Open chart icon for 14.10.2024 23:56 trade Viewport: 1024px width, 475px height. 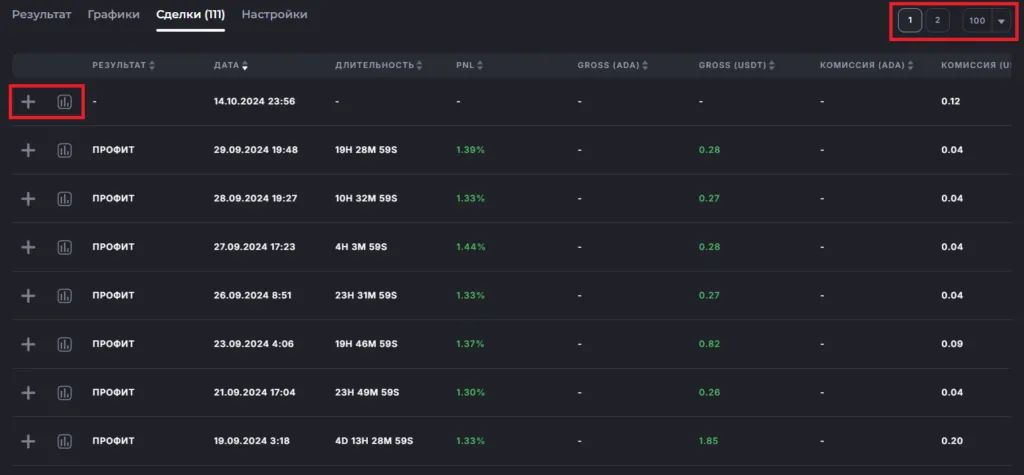click(x=65, y=102)
